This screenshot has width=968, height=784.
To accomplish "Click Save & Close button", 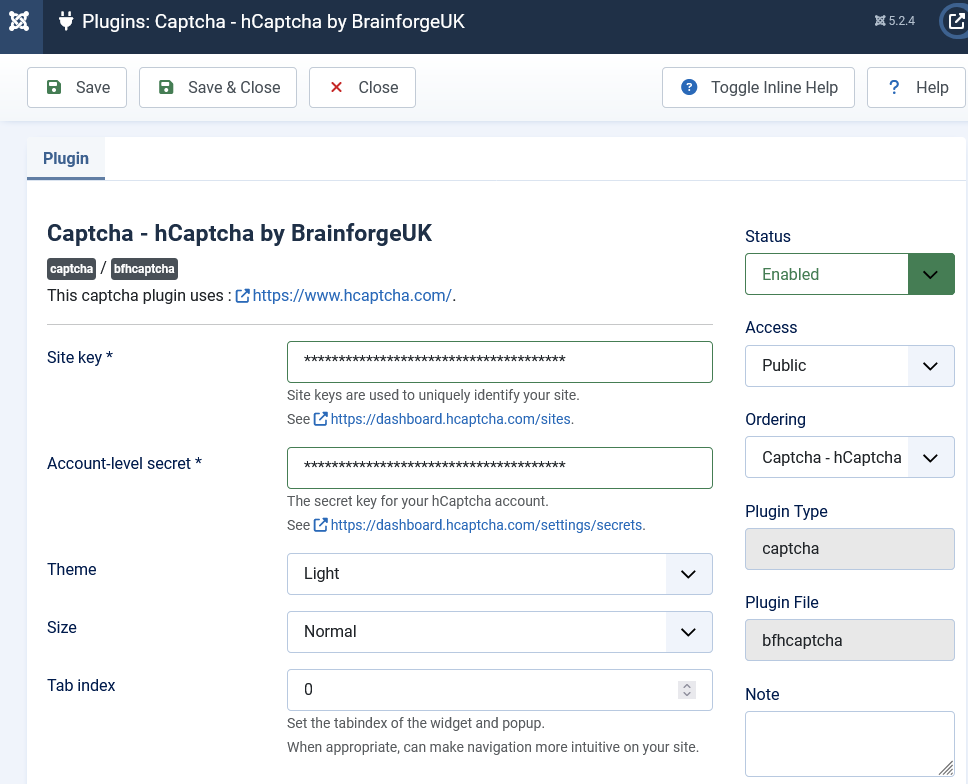I will pos(218,87).
